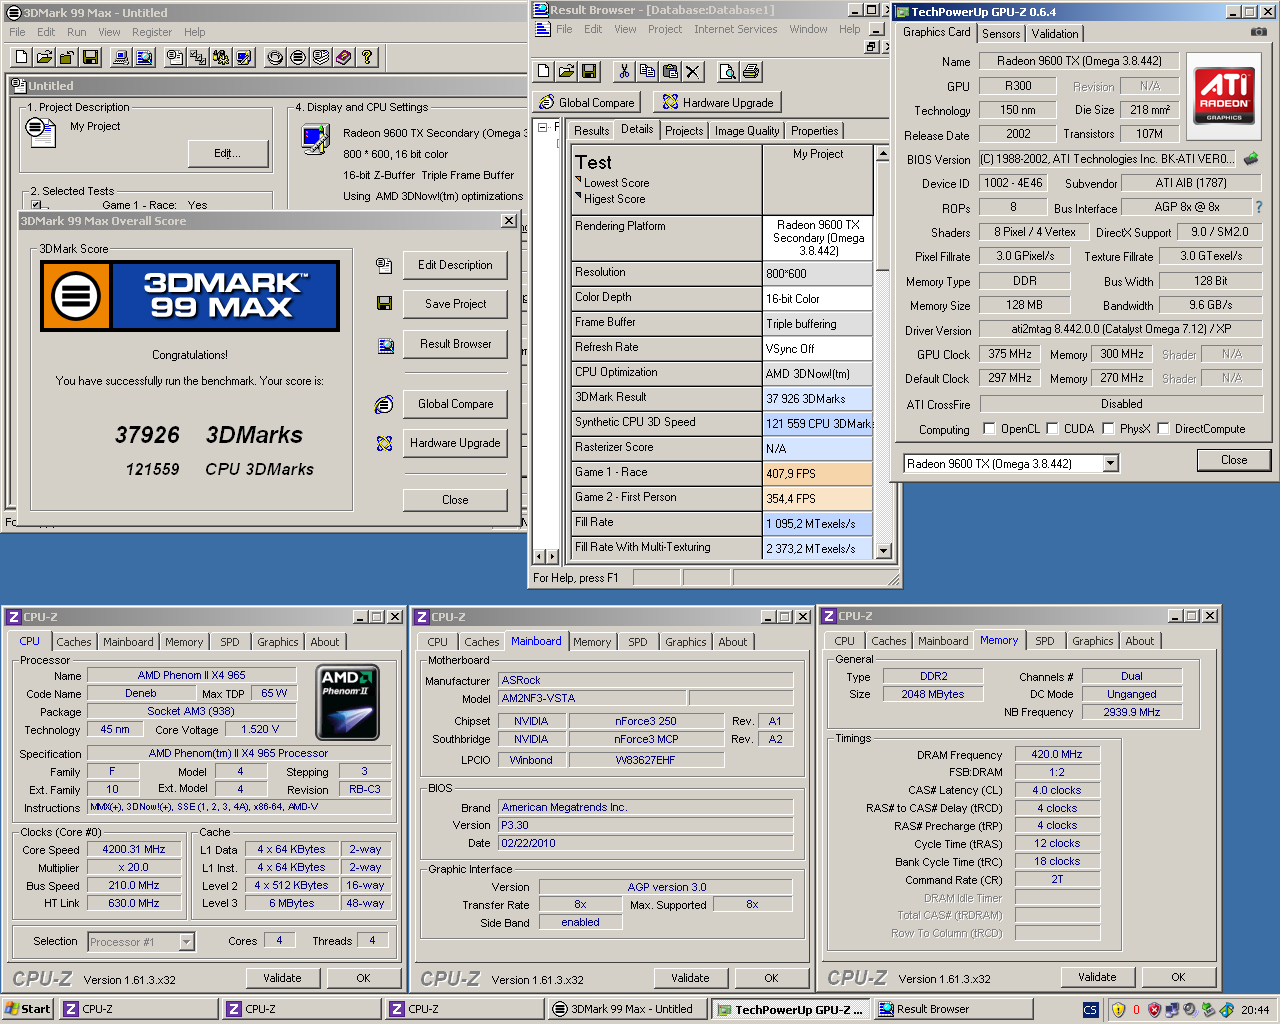The height and width of the screenshot is (1024, 1280).
Task: Open the Run menu in 3DMark 99 Max
Action: click(77, 32)
